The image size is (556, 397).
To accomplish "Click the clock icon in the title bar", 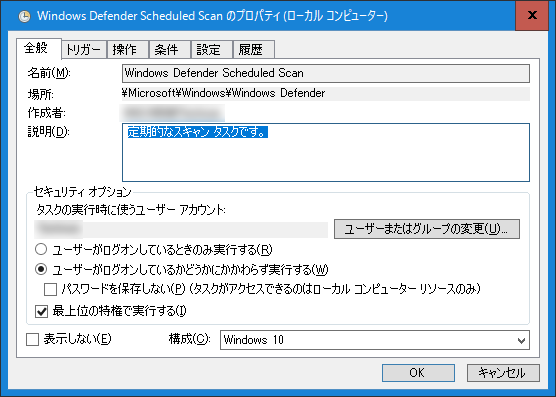I will click(24, 16).
